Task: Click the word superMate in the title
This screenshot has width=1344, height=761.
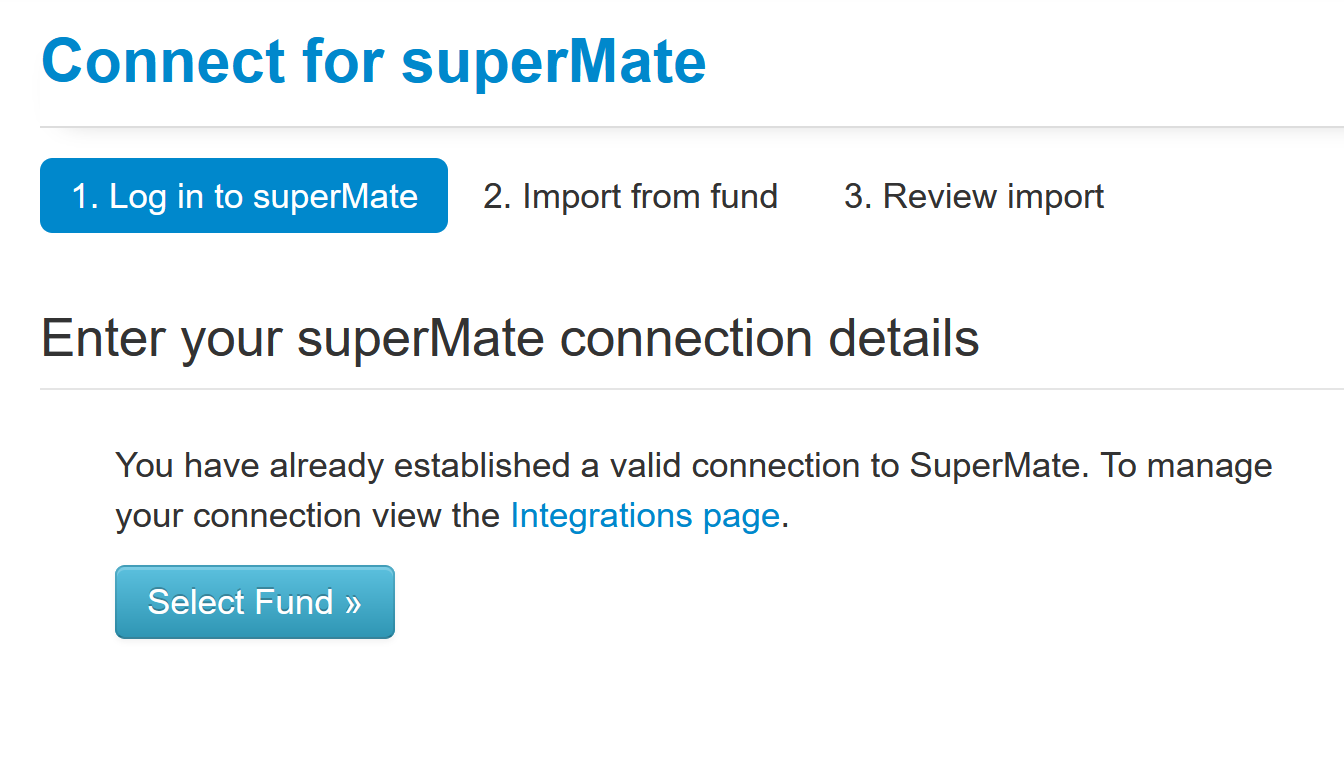Action: pos(554,62)
